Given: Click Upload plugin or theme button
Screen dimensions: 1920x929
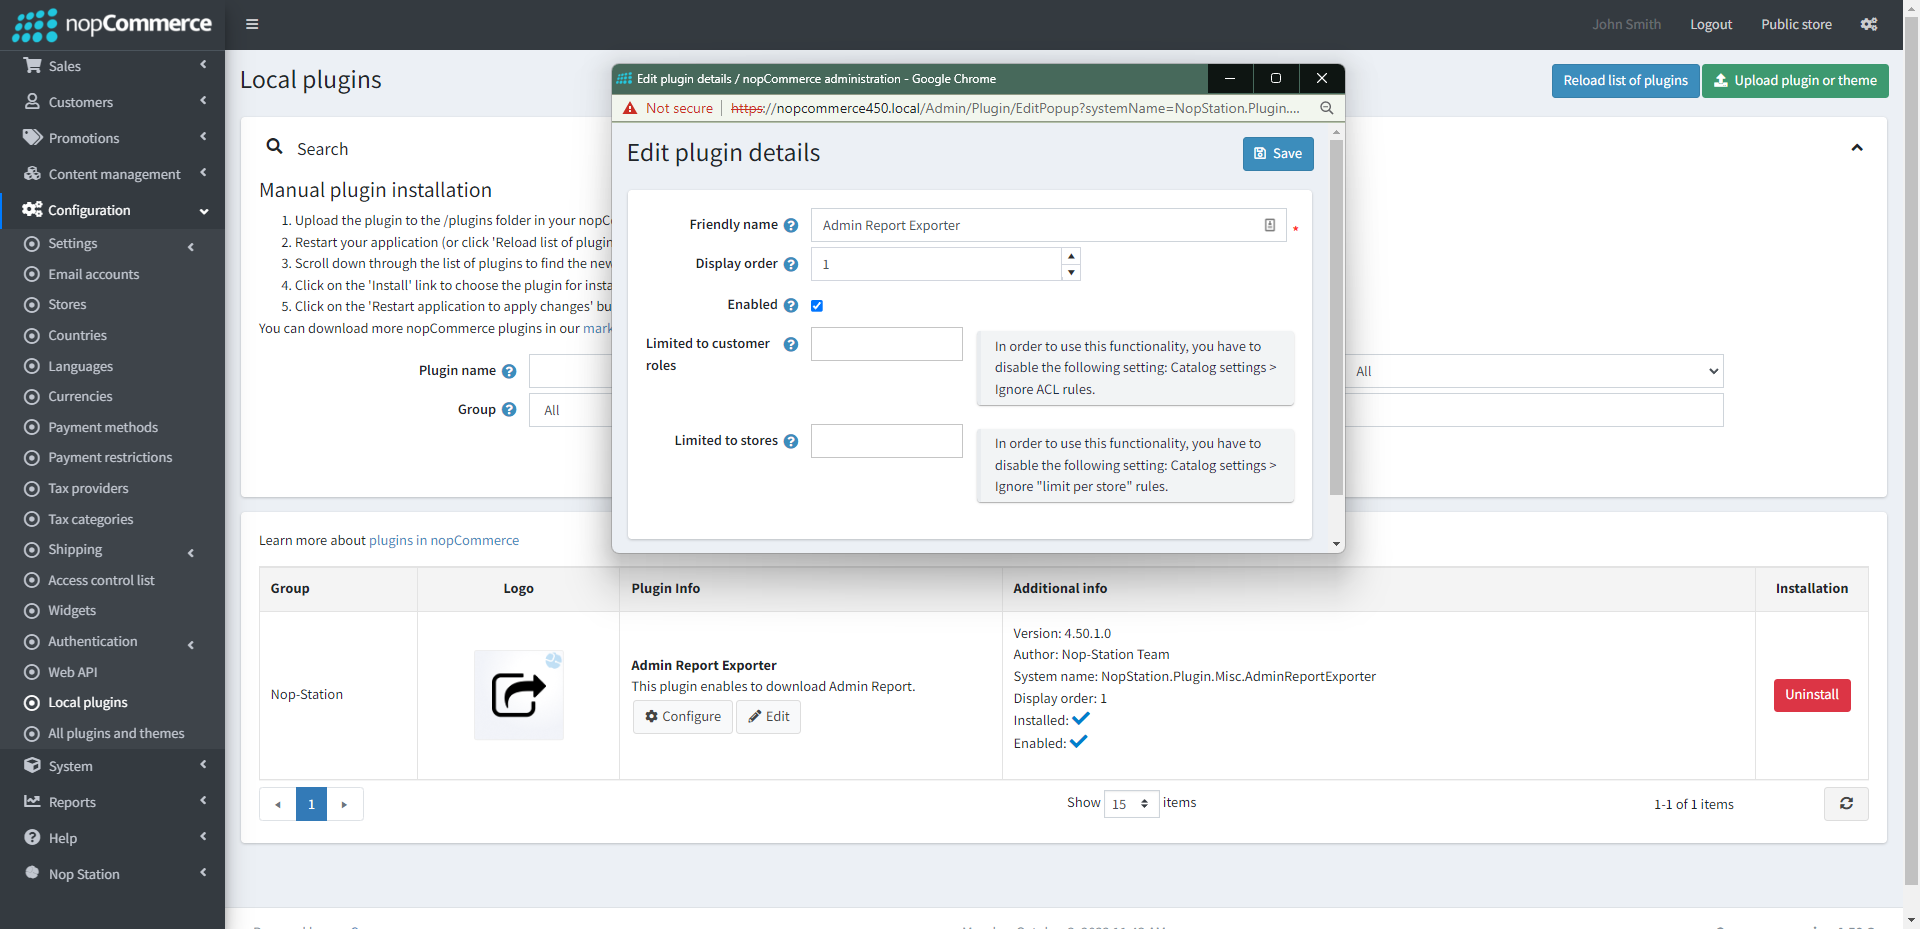Looking at the screenshot, I should 1795,81.
